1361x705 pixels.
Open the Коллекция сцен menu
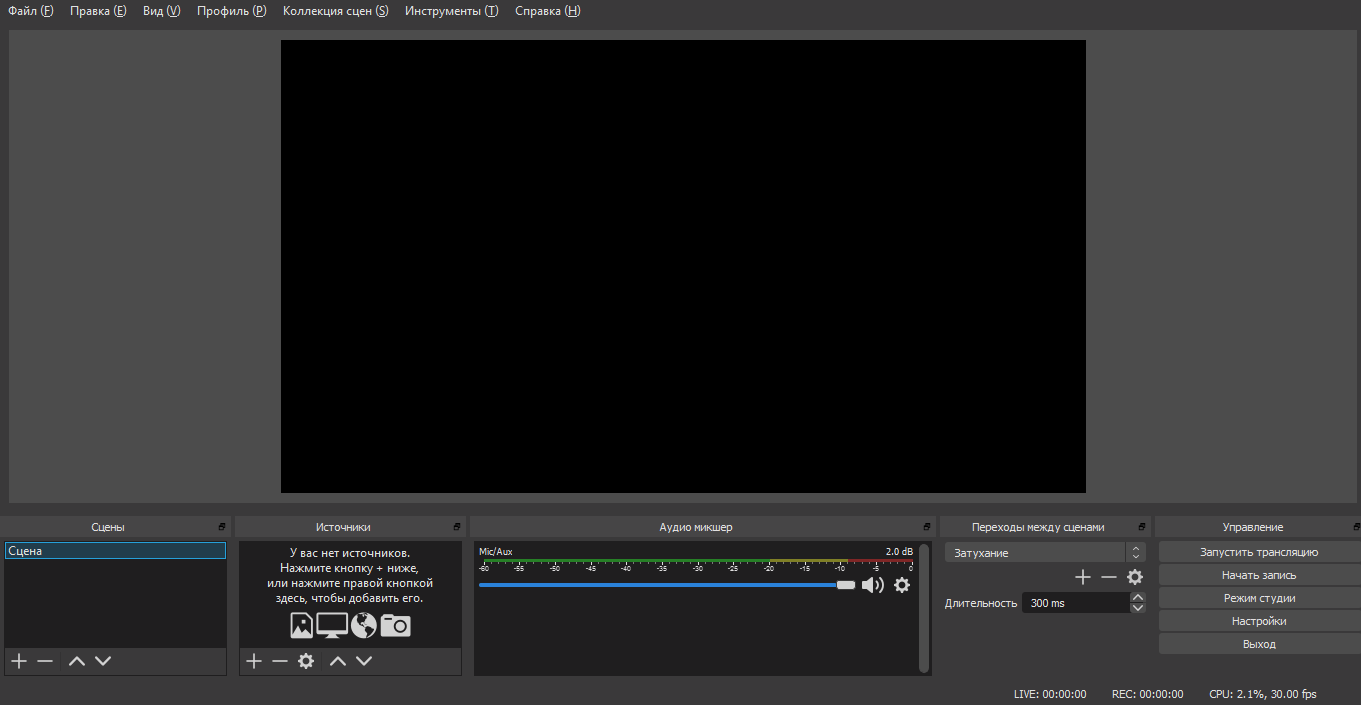(x=335, y=11)
